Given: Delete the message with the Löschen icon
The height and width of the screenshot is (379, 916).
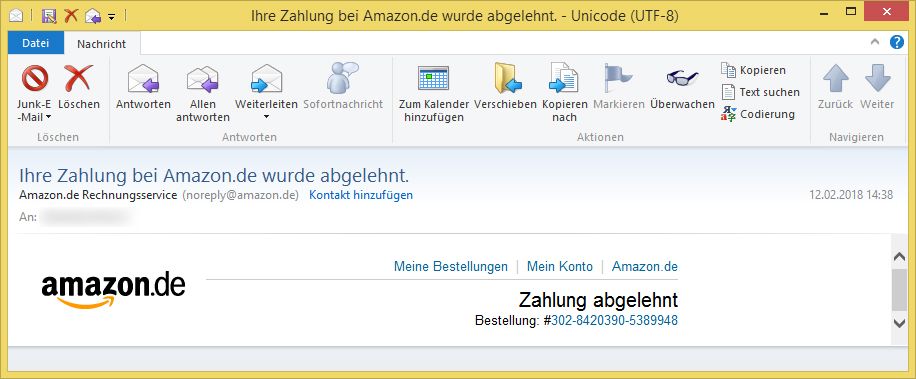Looking at the screenshot, I should point(79,78).
